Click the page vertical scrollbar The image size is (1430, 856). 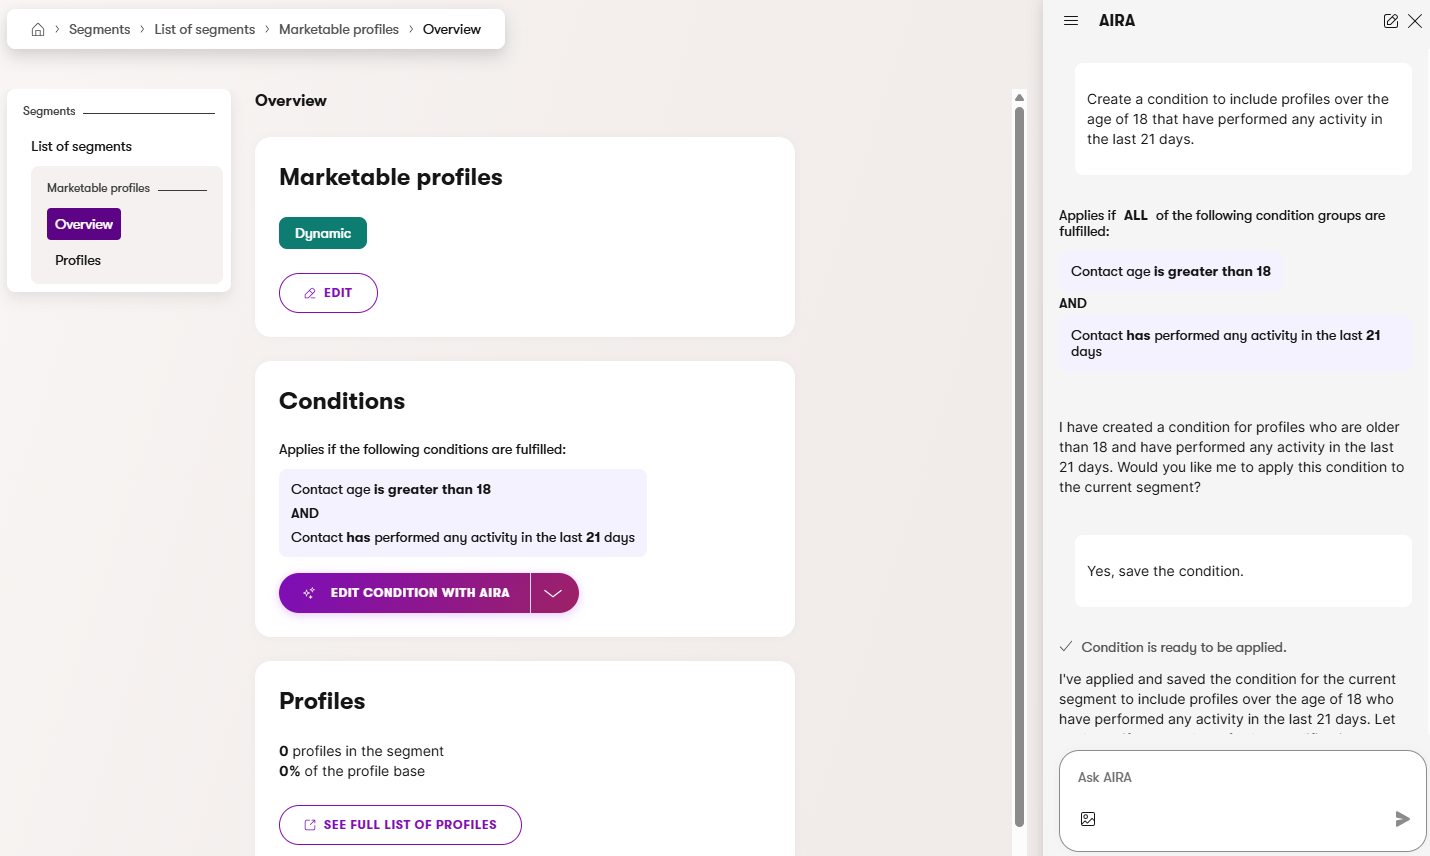(1019, 460)
